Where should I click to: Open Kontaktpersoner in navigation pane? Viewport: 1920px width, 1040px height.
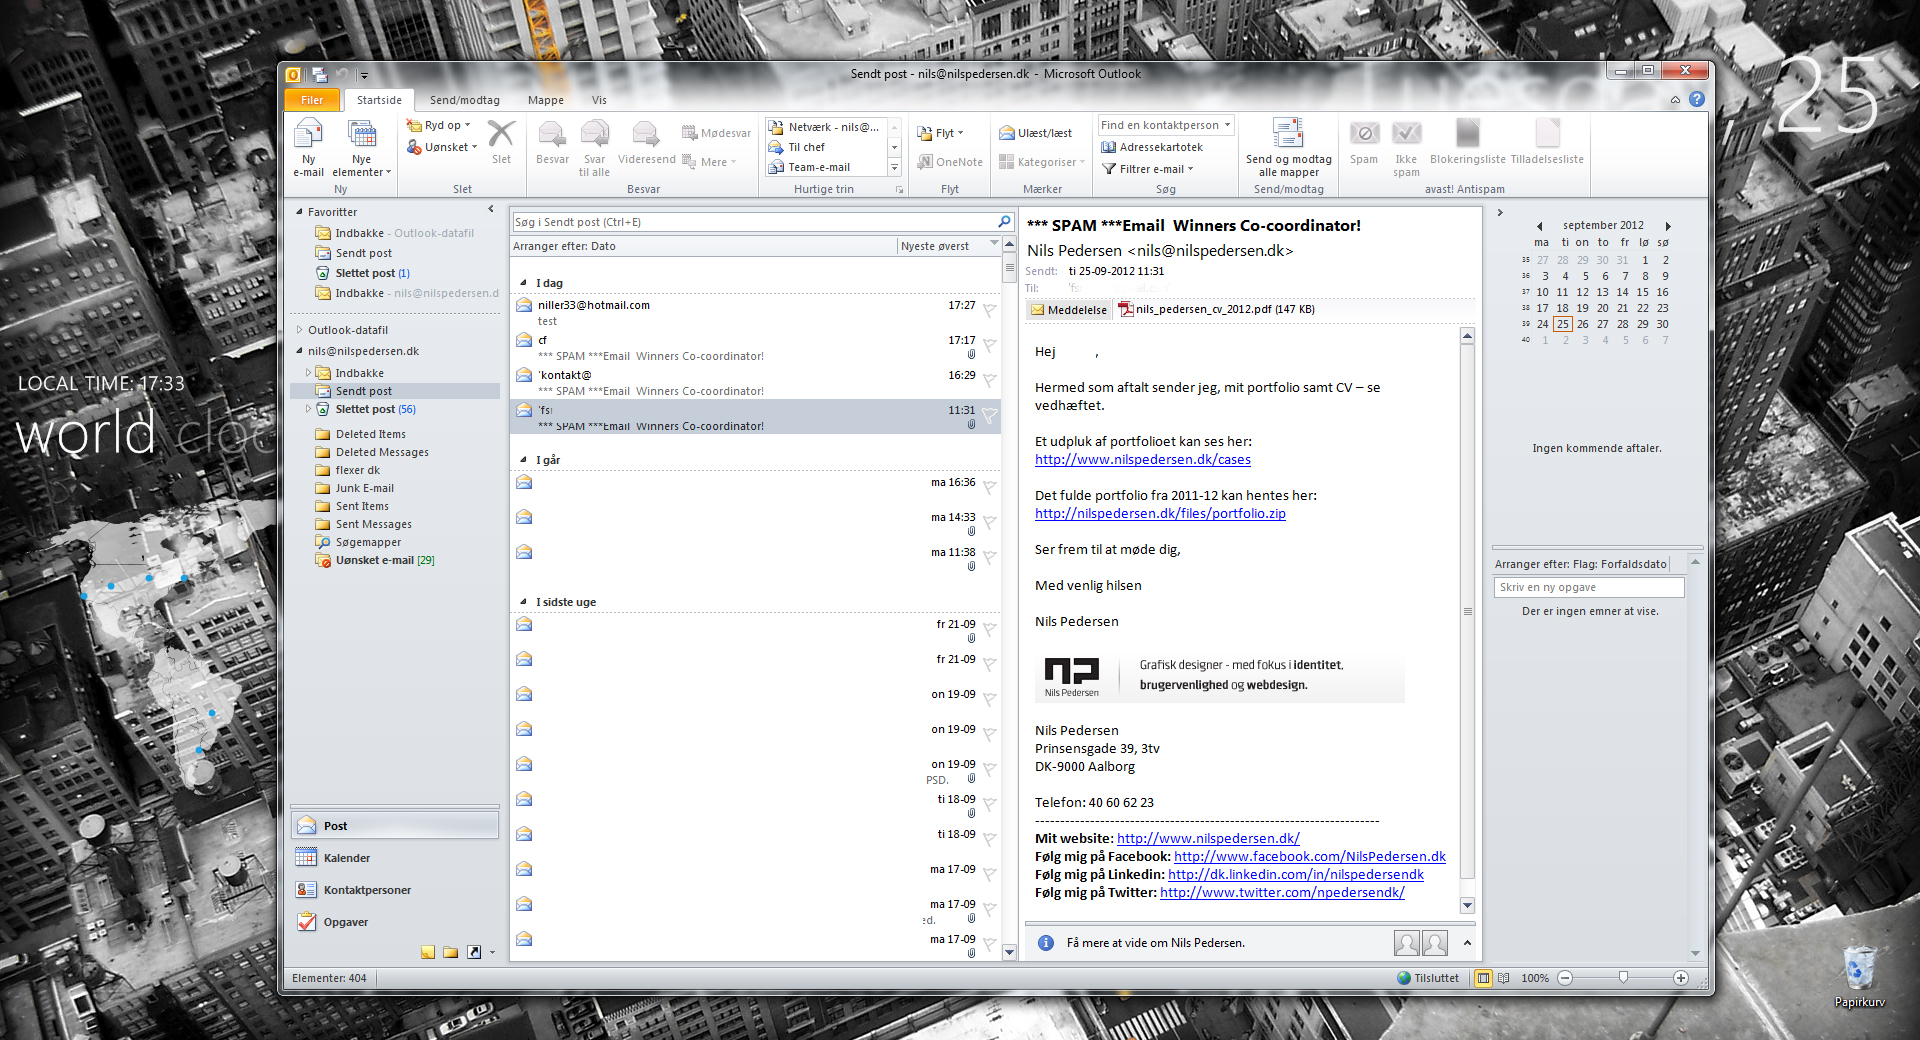click(366, 890)
